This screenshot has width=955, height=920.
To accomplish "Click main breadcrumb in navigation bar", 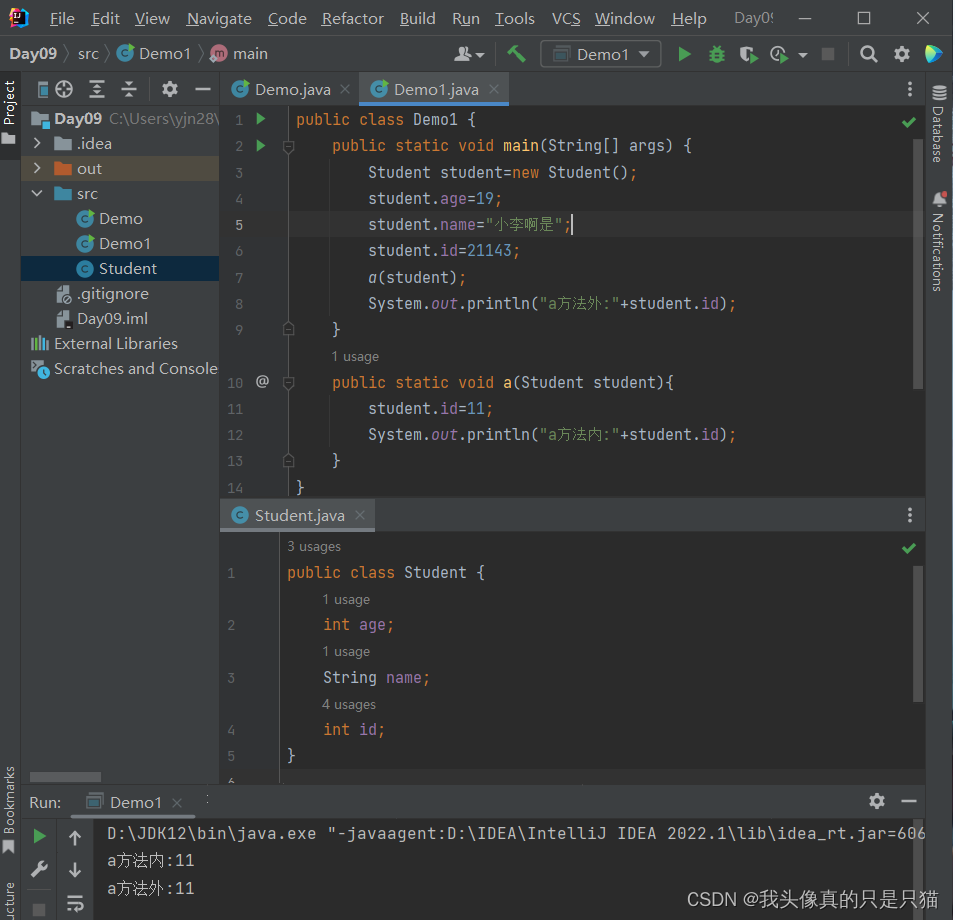I will coord(250,54).
